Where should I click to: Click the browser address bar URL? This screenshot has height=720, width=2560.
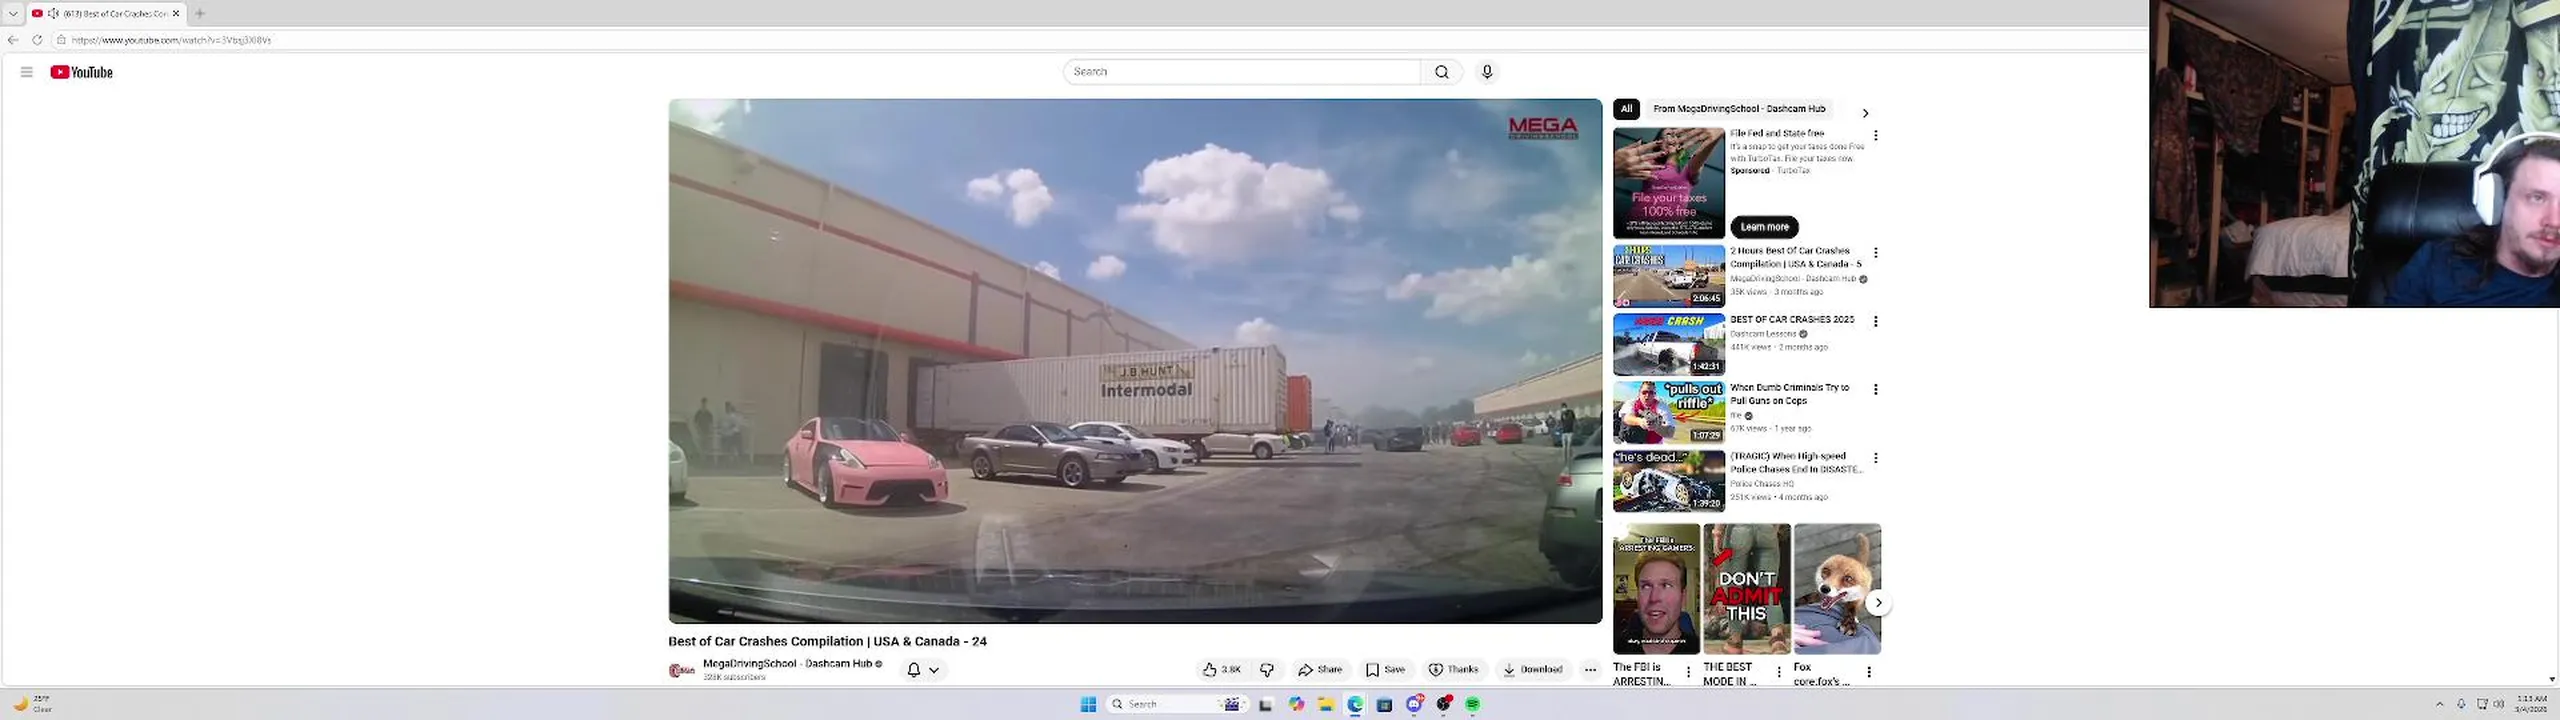pos(171,40)
